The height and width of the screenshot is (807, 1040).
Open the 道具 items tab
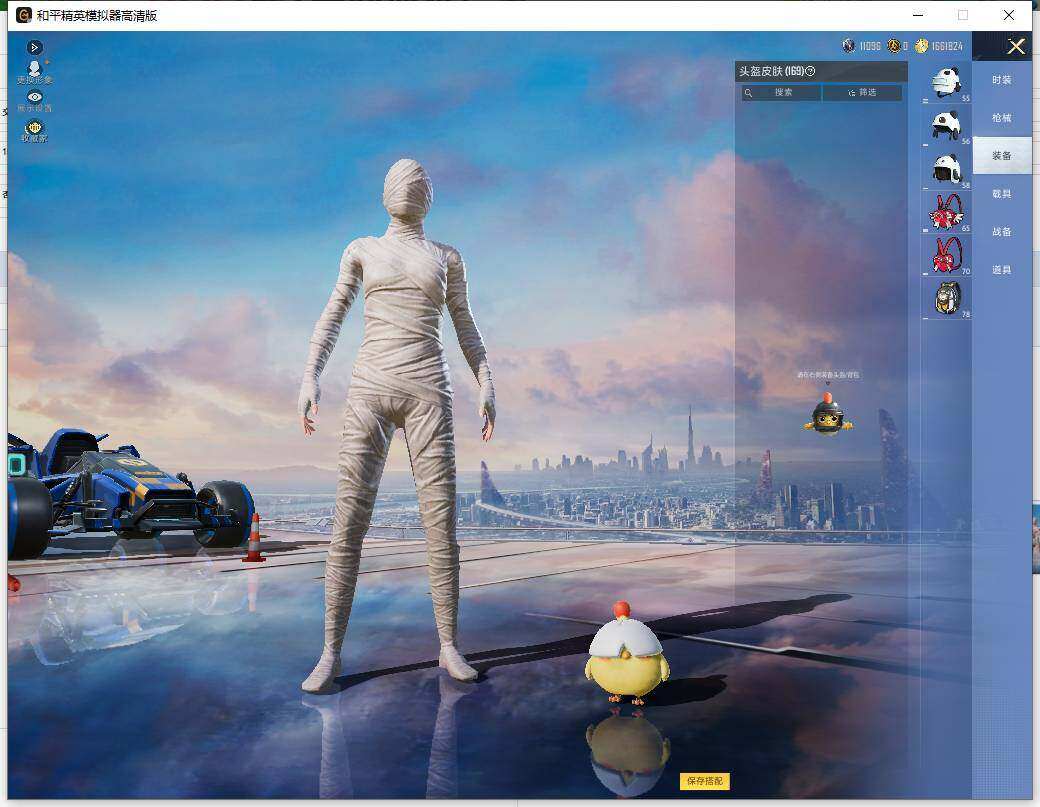[x=1002, y=270]
